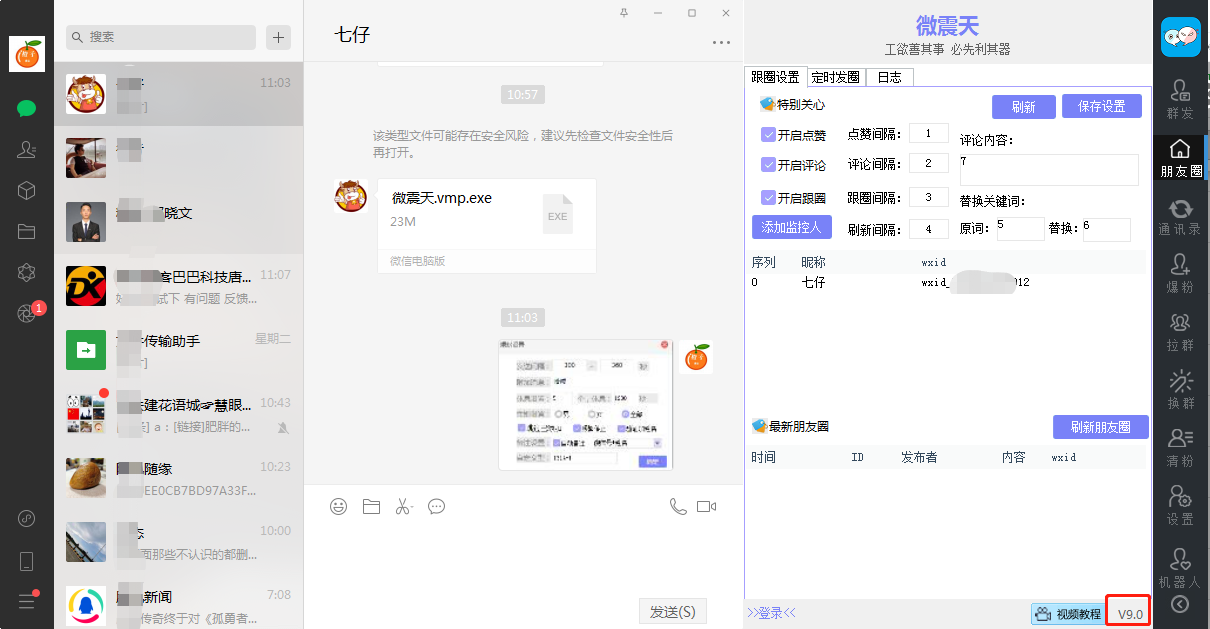Uncheck the 开启点赞 checkbox

pyautogui.click(x=768, y=135)
